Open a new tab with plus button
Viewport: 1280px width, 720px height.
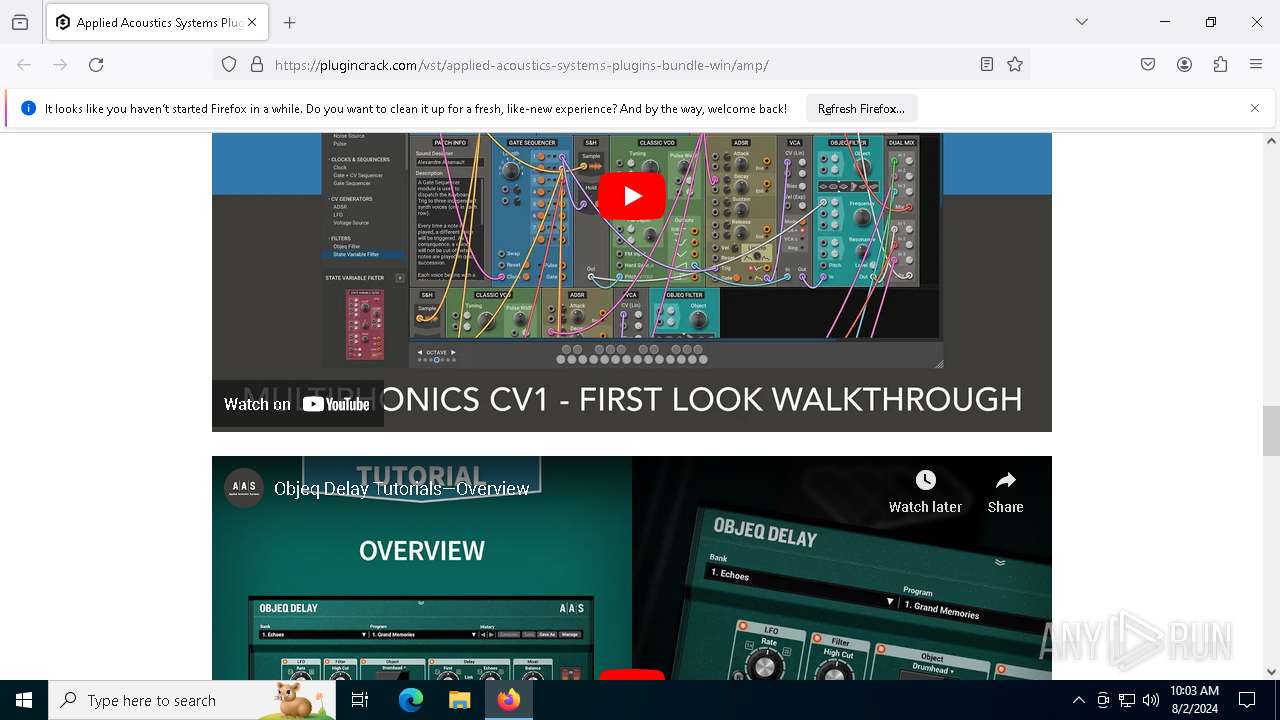[x=290, y=22]
